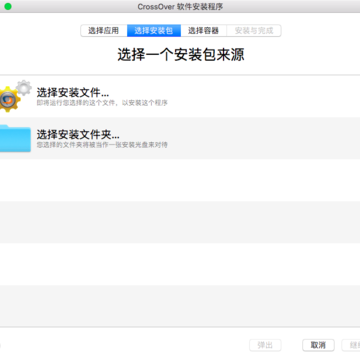Viewport: 360px width, 360px height.
Task: Switch to the 选择应用 tab
Action: tap(104, 31)
